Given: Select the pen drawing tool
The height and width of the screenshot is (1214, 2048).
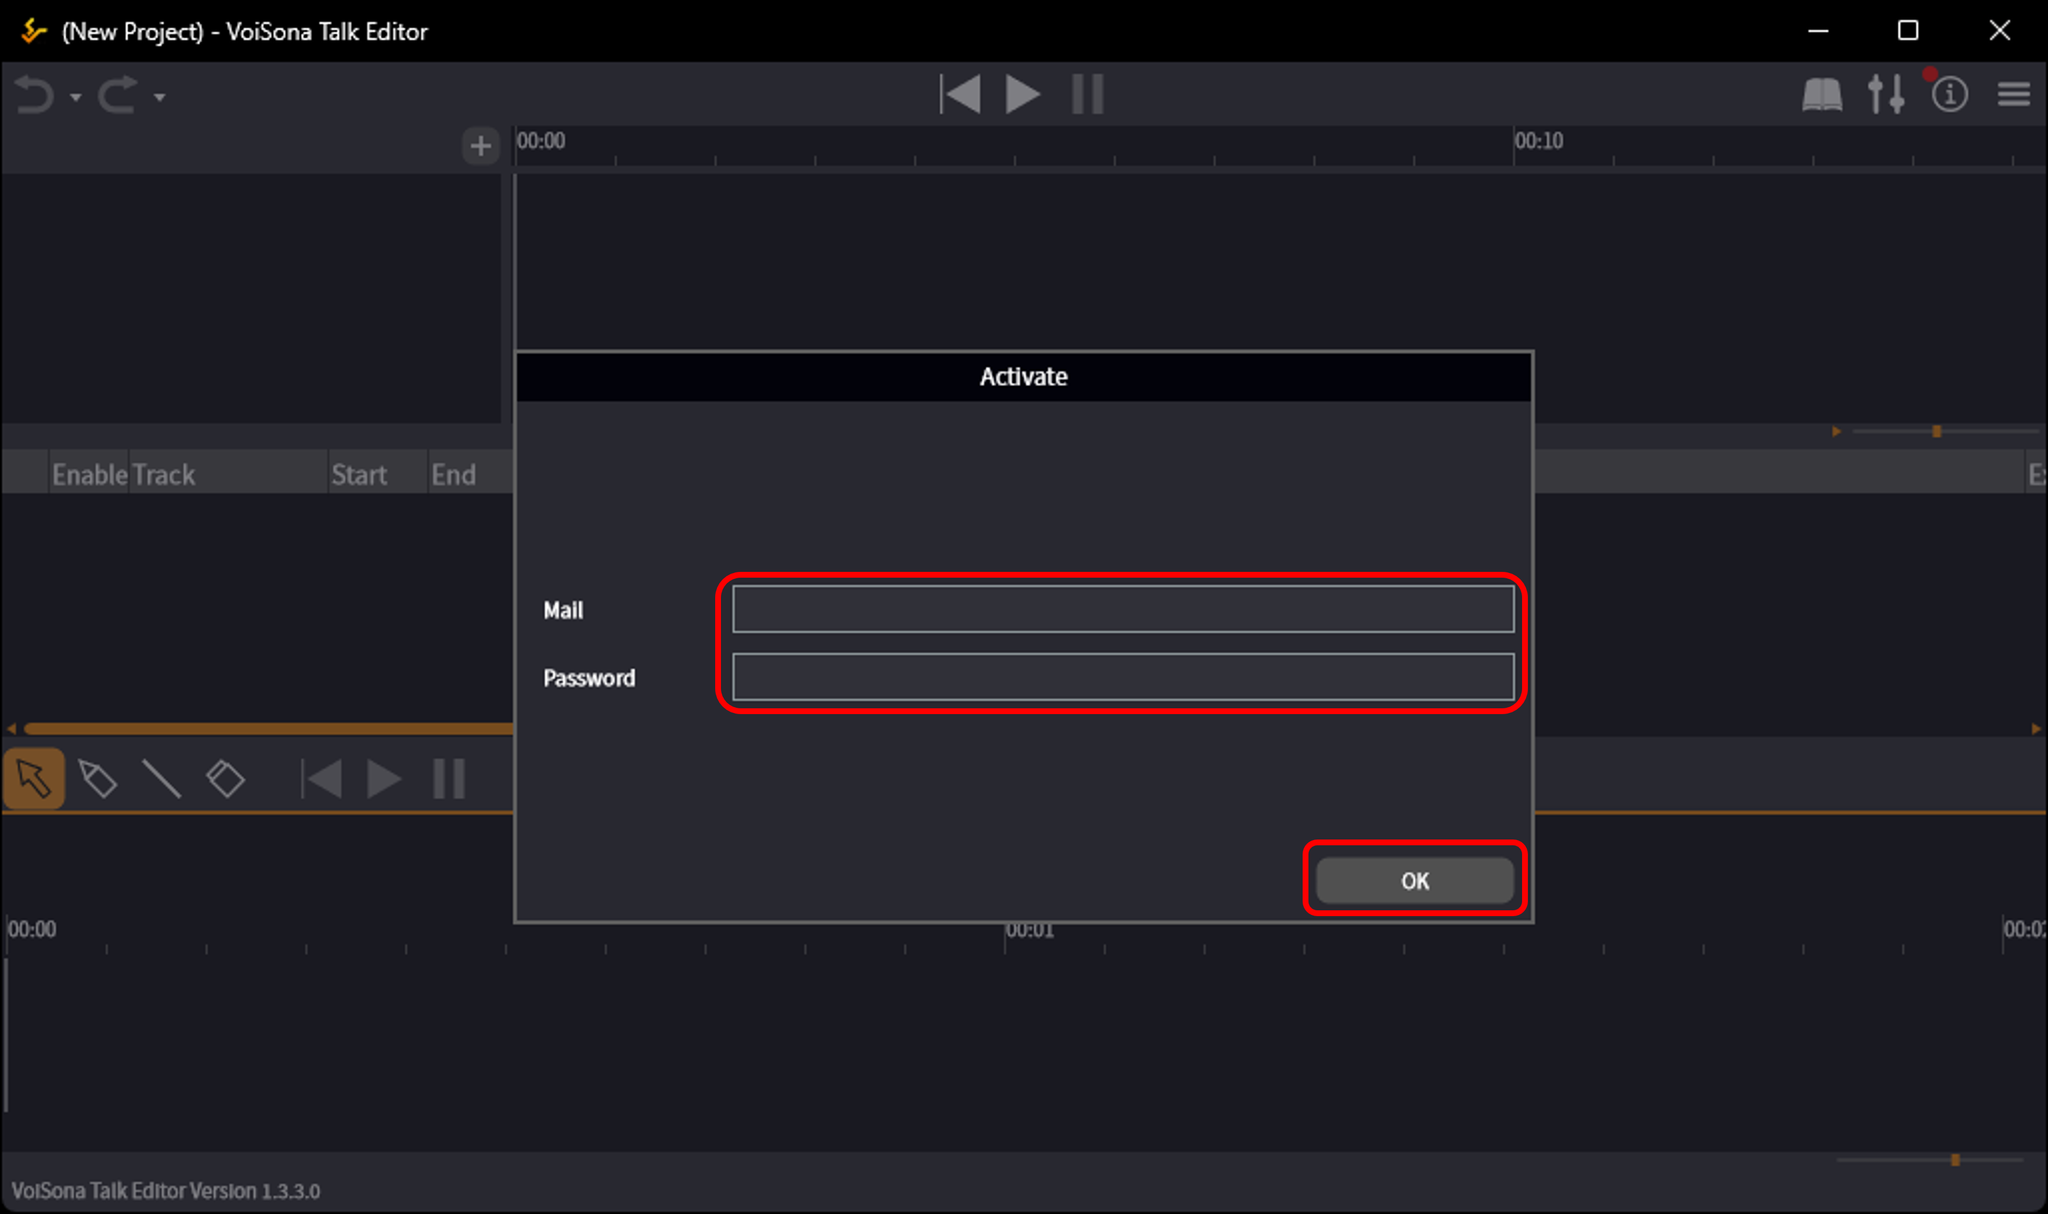Looking at the screenshot, I should pyautogui.click(x=98, y=779).
